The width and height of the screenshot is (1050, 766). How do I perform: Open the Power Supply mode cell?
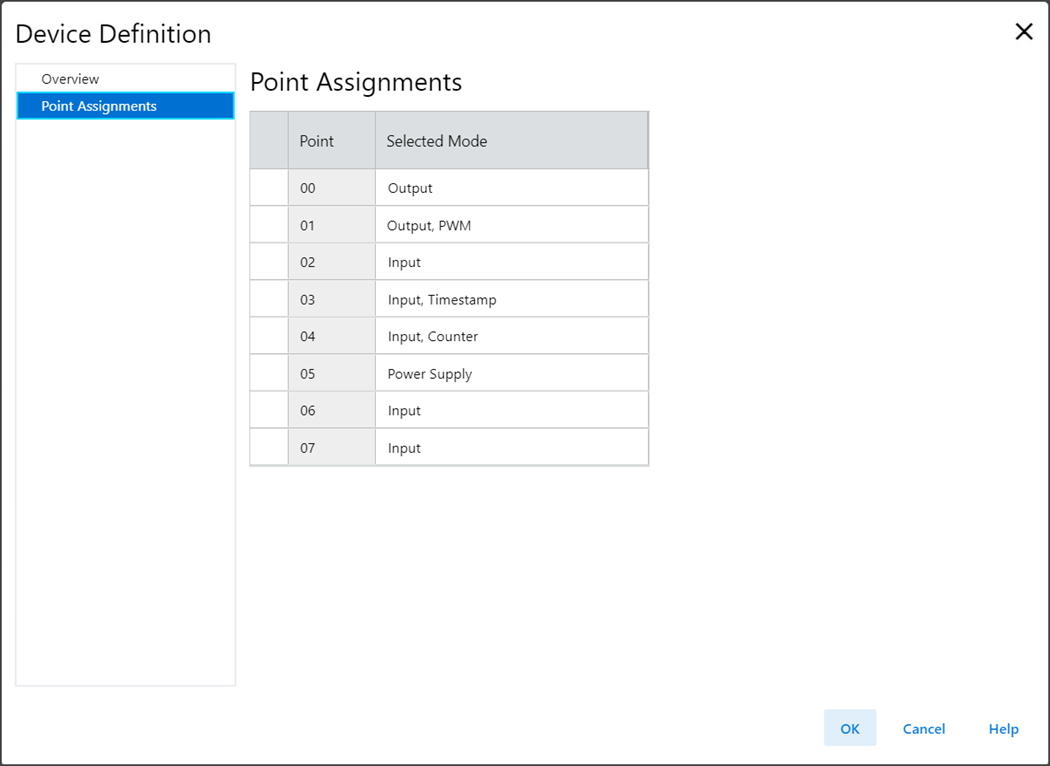[x=510, y=374]
